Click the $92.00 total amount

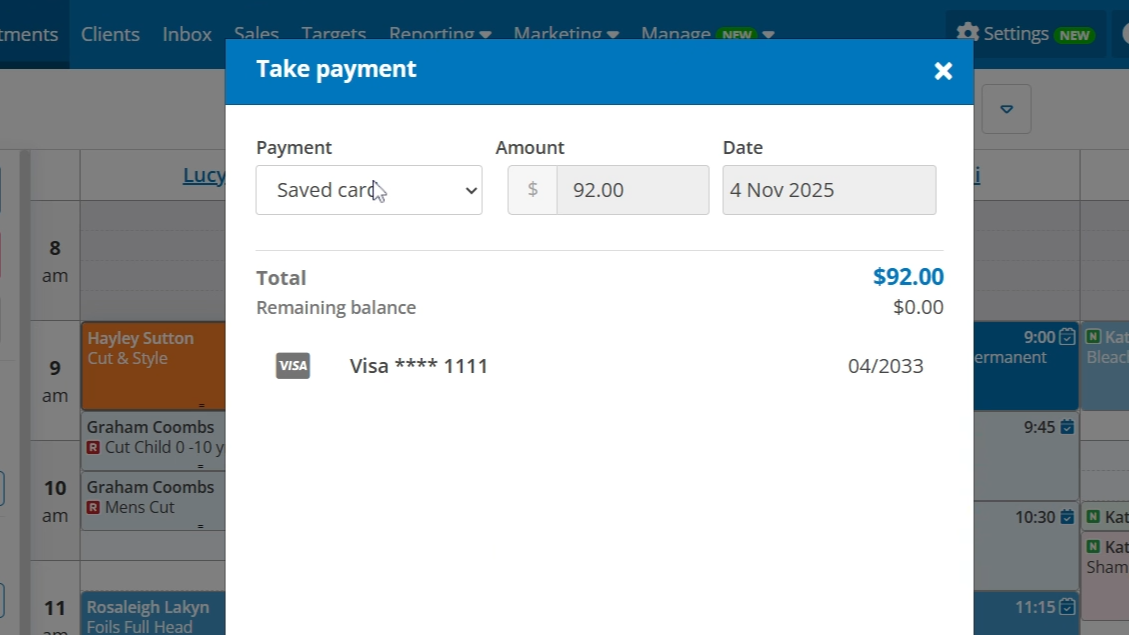(x=908, y=276)
